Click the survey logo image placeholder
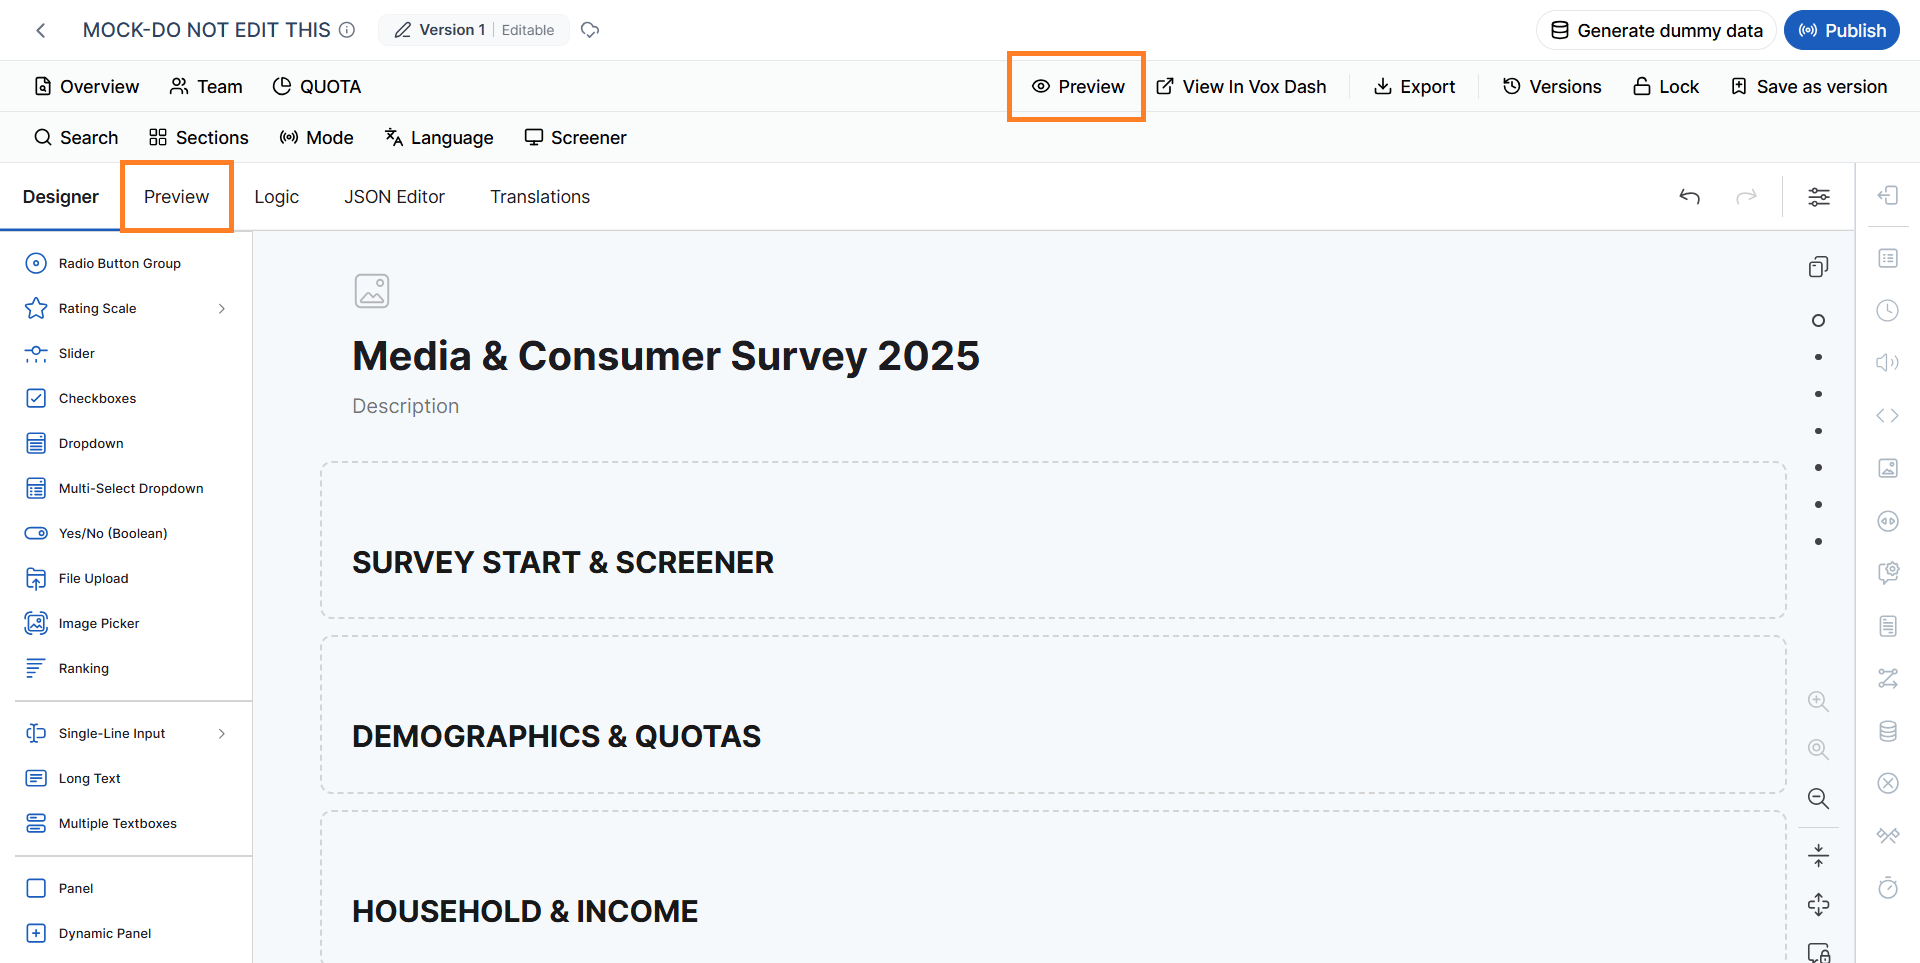 pos(372,291)
